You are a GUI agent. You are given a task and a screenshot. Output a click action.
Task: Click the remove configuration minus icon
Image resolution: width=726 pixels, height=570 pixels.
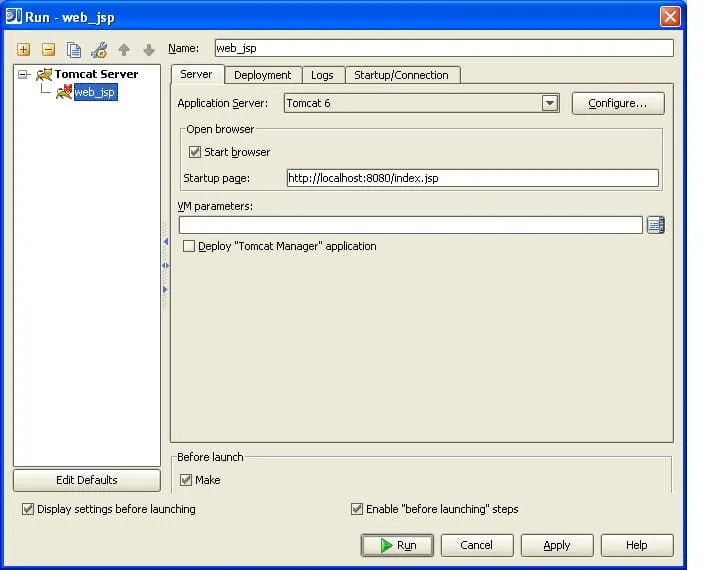[x=48, y=49]
